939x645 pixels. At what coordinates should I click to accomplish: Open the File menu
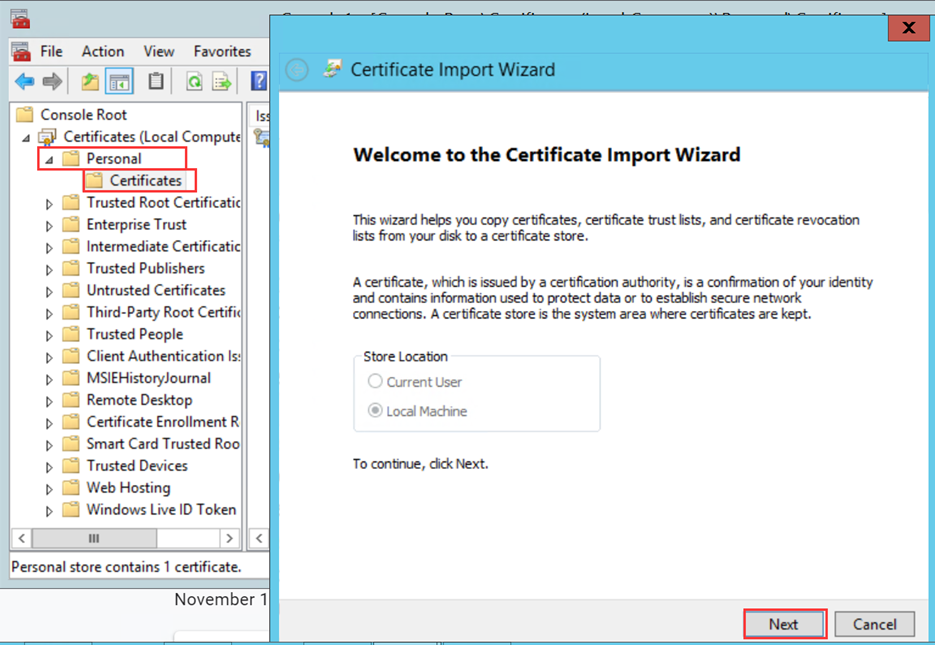tap(51, 52)
